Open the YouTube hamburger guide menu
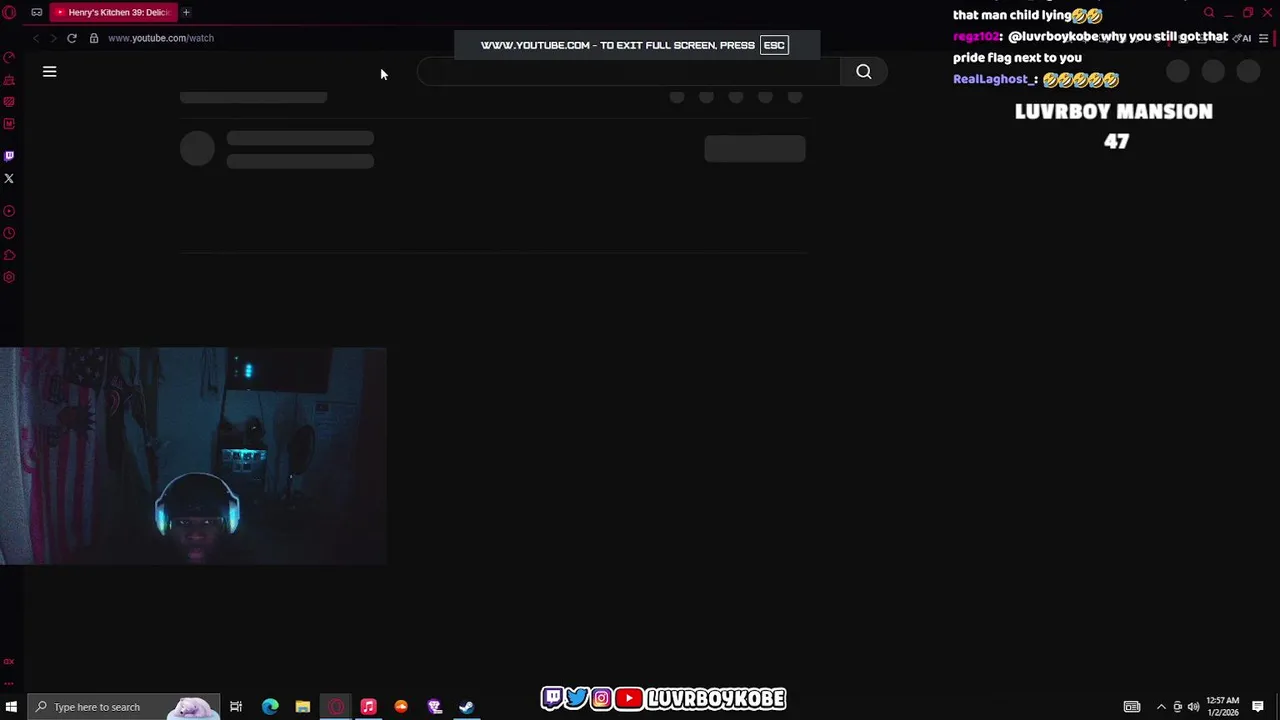 click(x=49, y=72)
